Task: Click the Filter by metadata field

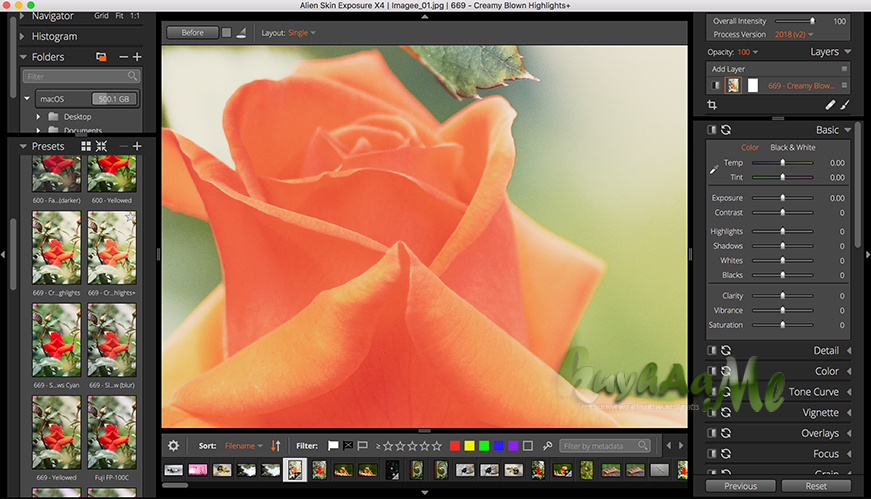Action: 605,446
